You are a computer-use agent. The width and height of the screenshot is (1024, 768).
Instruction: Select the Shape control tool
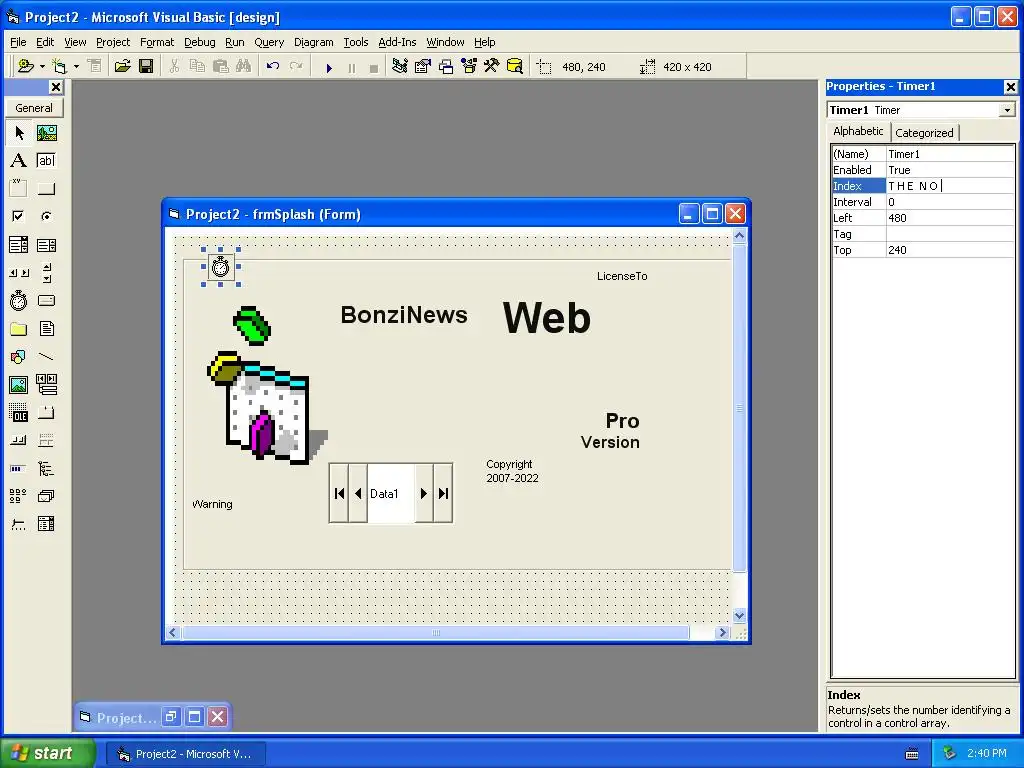(19, 357)
